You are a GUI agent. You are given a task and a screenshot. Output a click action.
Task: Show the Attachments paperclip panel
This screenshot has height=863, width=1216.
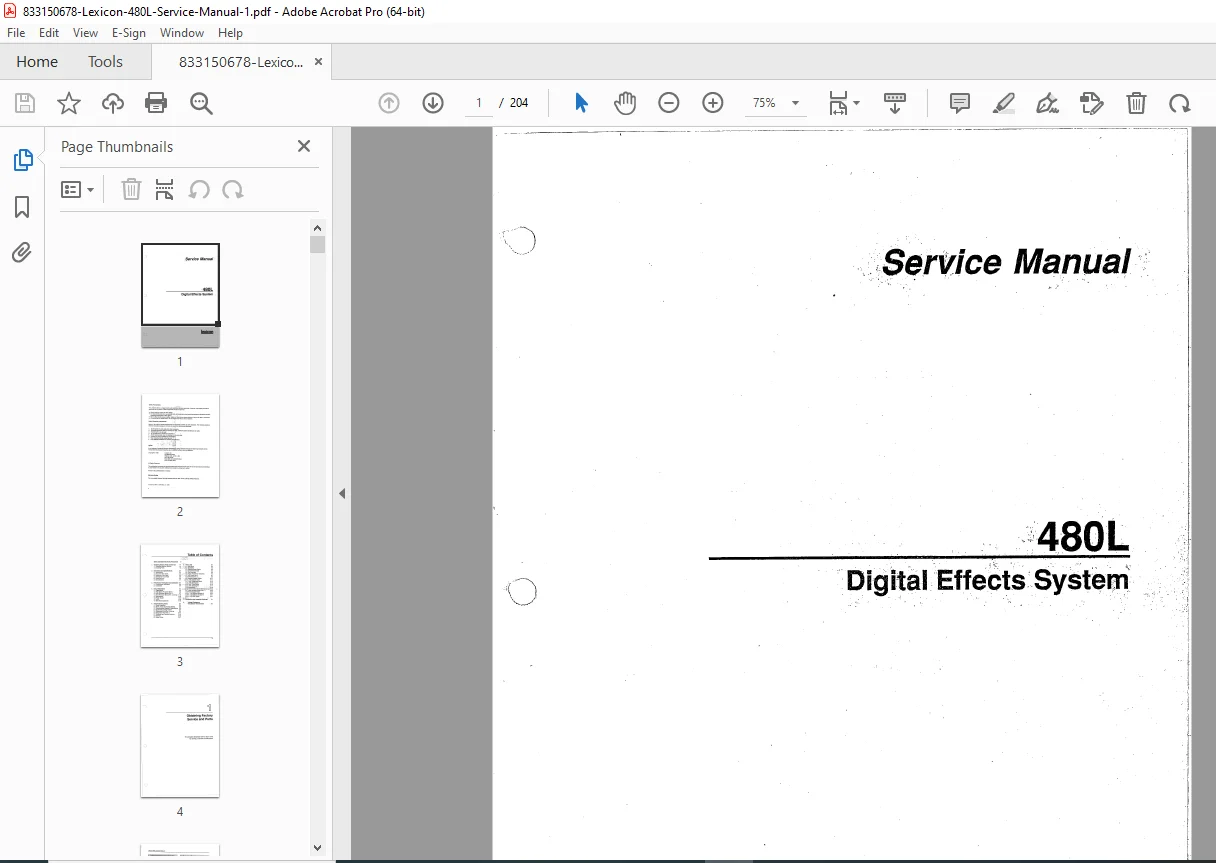pos(22,252)
